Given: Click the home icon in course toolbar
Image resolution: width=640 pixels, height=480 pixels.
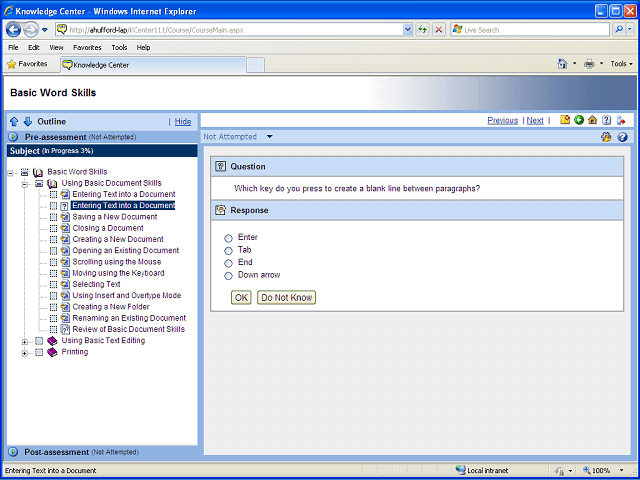Looking at the screenshot, I should (x=593, y=120).
